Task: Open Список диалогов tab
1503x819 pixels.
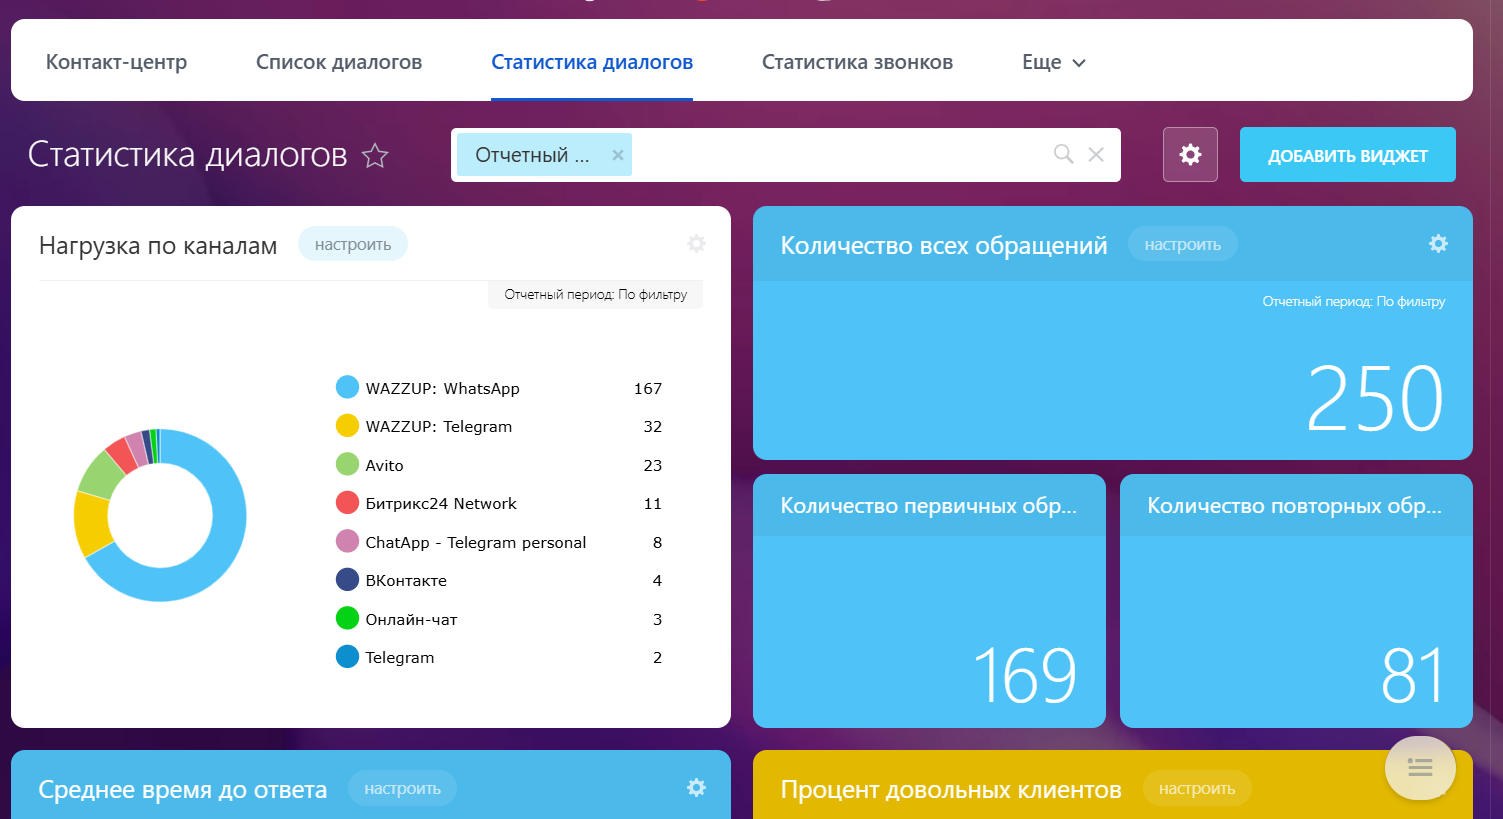Action: coord(339,62)
